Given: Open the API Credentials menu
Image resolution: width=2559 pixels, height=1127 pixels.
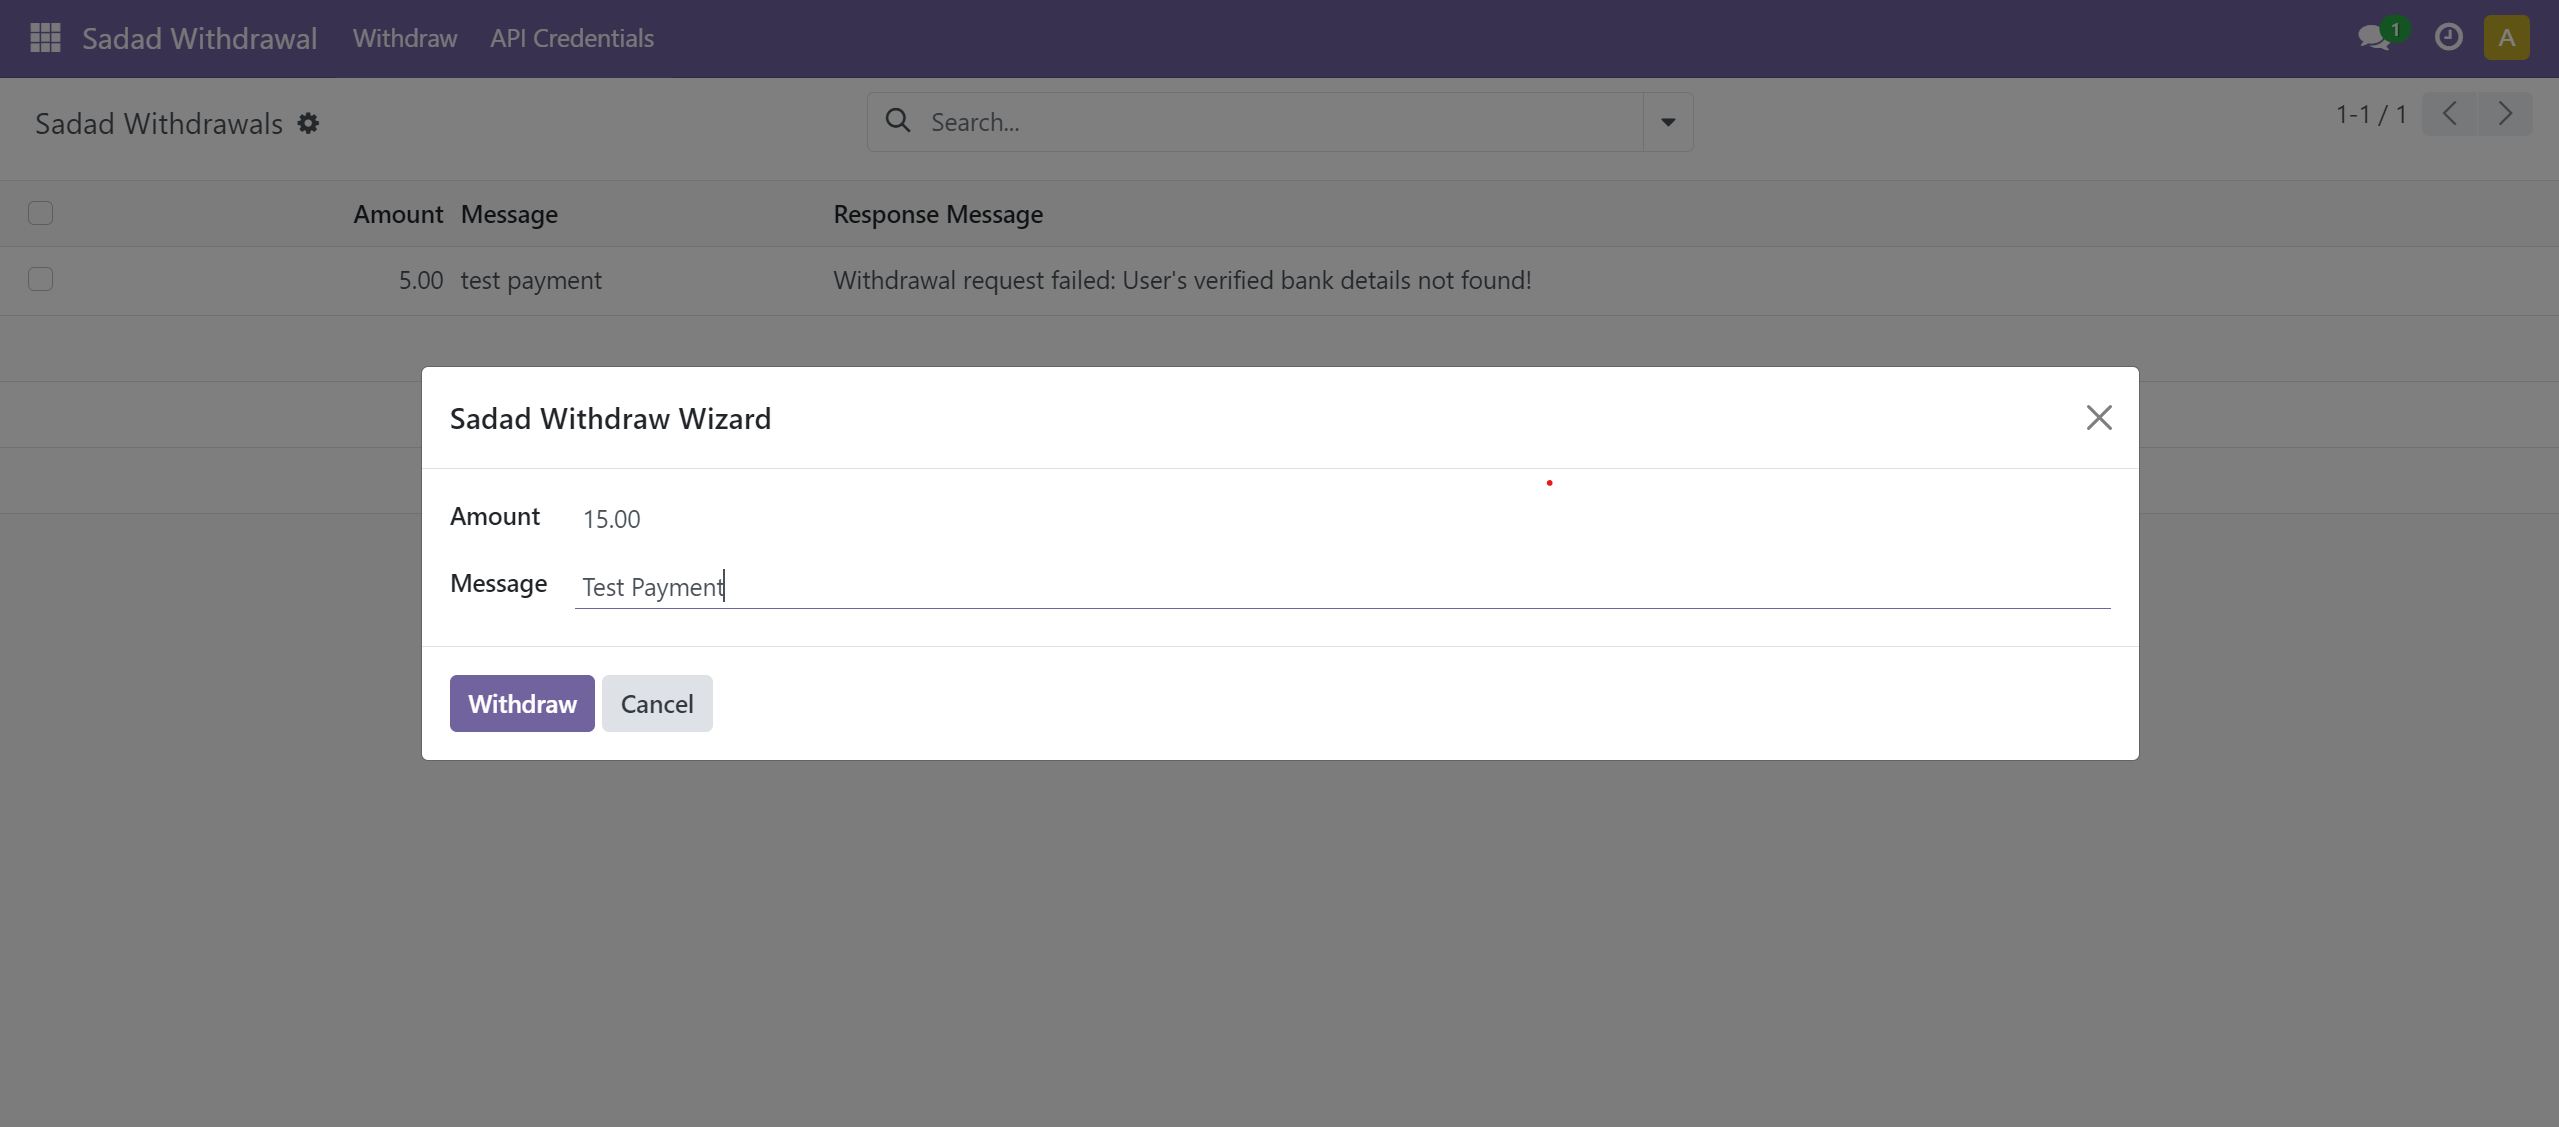Looking at the screenshot, I should (x=572, y=38).
